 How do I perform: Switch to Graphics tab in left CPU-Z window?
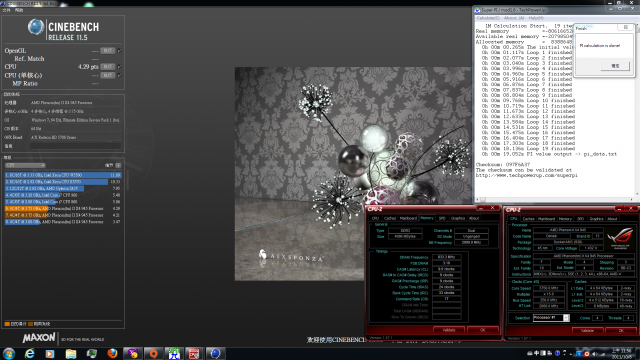pyautogui.click(x=458, y=218)
